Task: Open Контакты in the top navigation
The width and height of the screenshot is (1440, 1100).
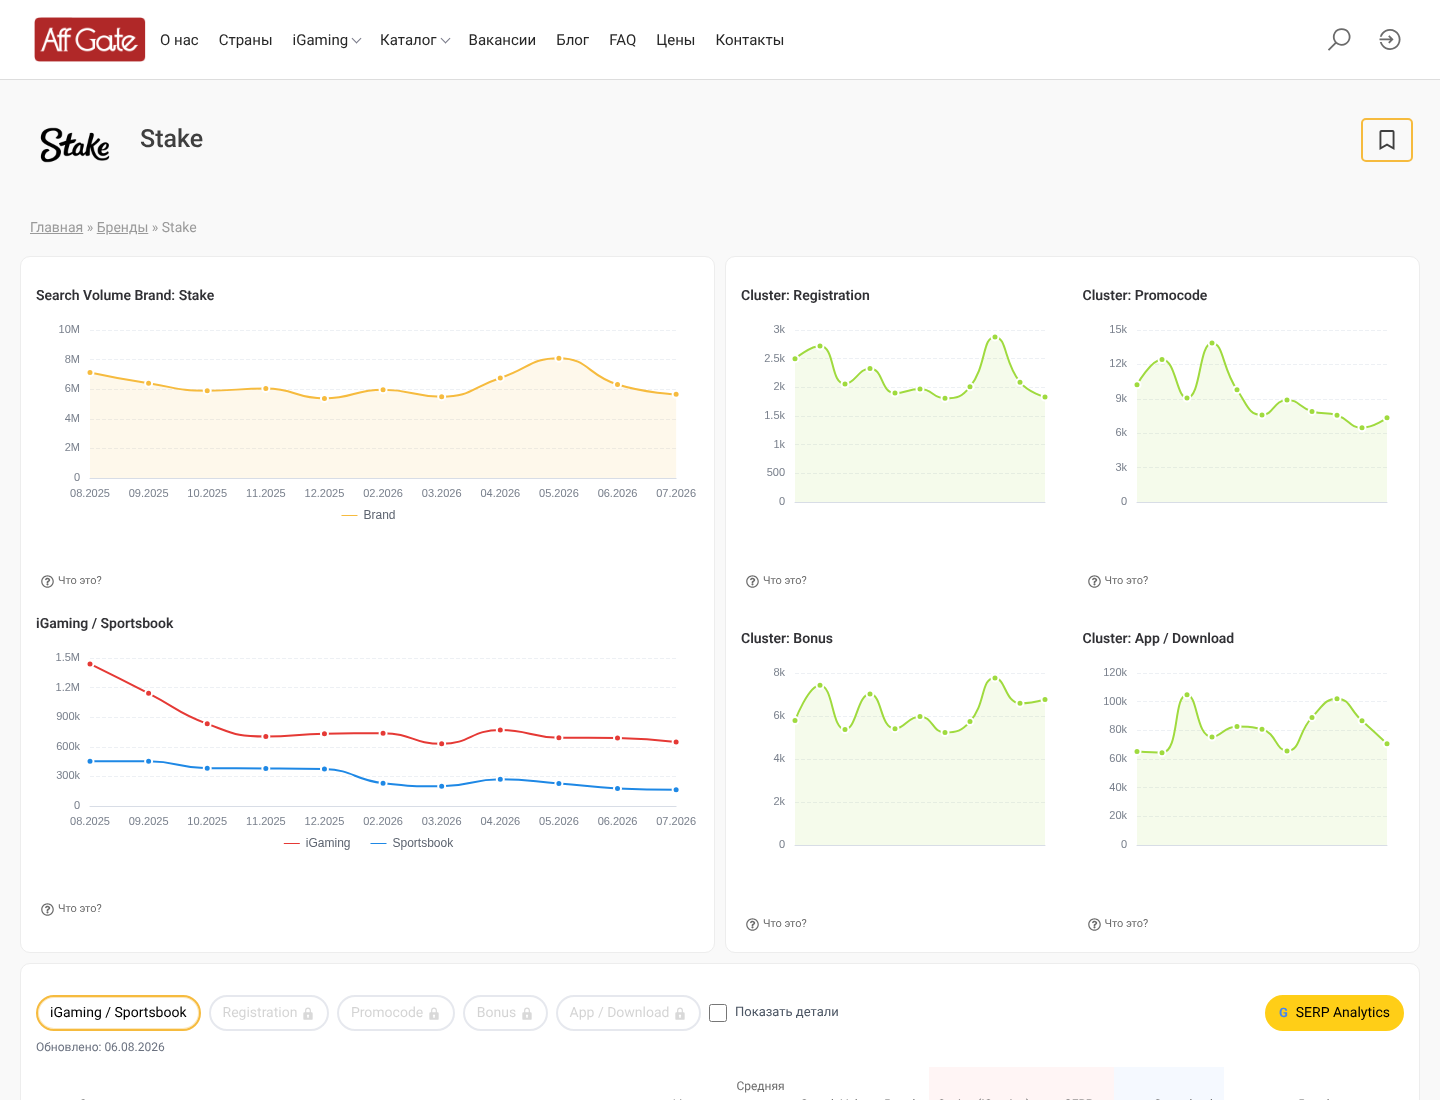Action: point(750,40)
